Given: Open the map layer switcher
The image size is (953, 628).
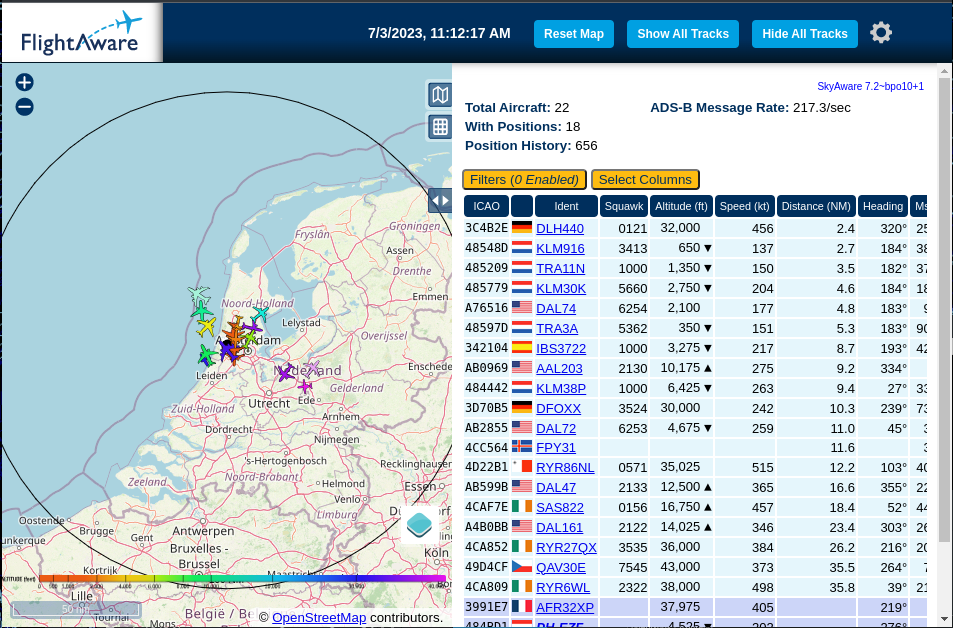Looking at the screenshot, I should pos(419,525).
